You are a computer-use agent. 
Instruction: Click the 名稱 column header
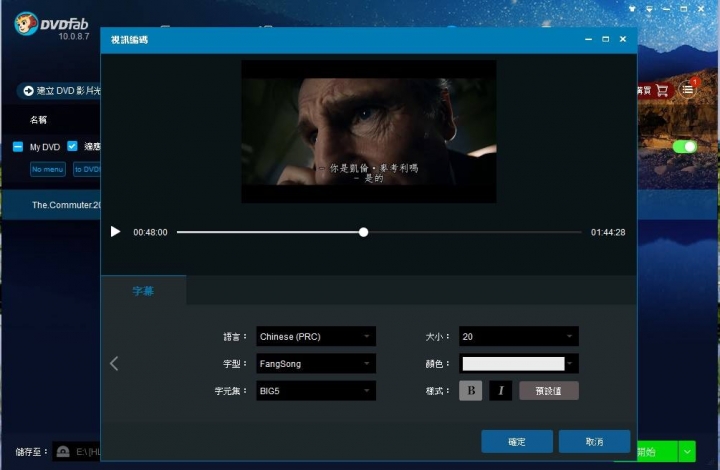[38, 120]
